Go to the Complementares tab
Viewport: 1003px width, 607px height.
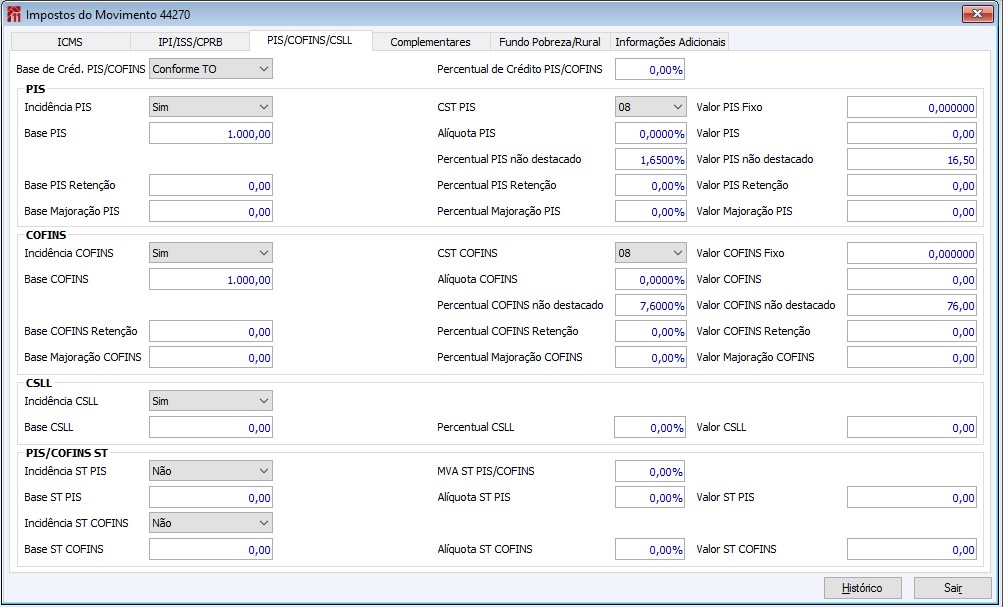pos(430,42)
